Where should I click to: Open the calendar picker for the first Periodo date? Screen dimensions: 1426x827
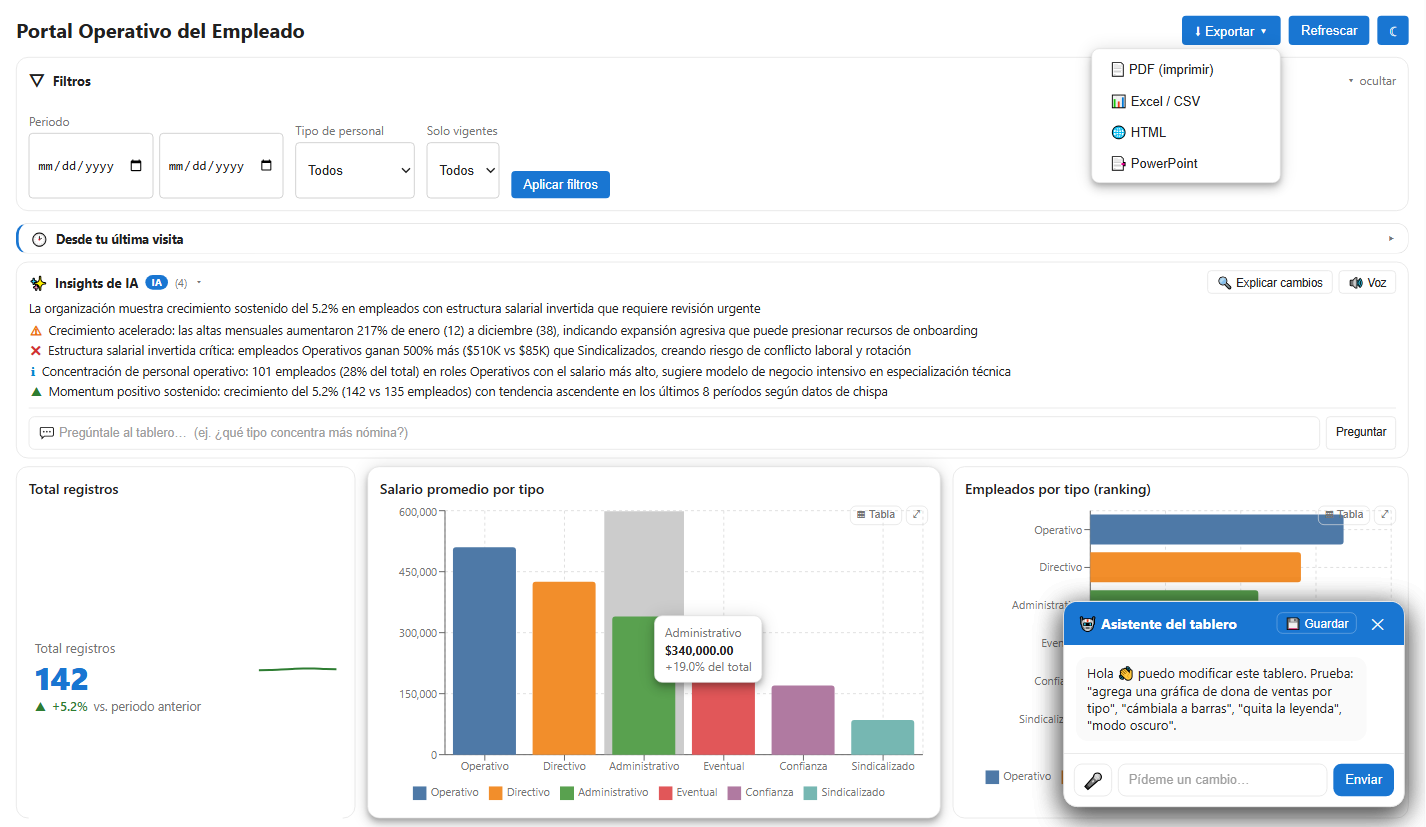(137, 166)
